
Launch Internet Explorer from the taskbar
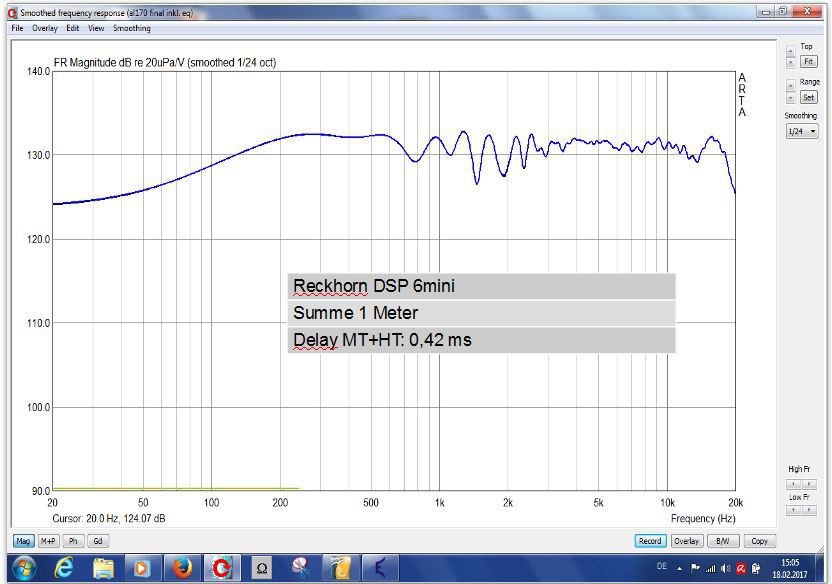point(64,569)
